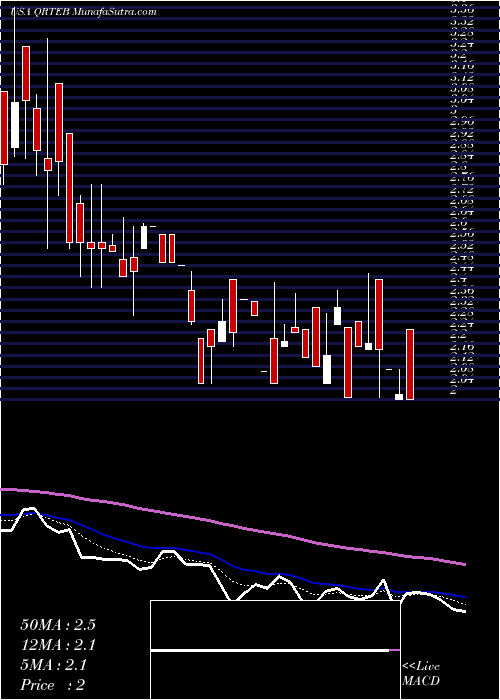500x700 pixels.
Task: Select the '12MA : 2.1' readout
Action: (58, 645)
